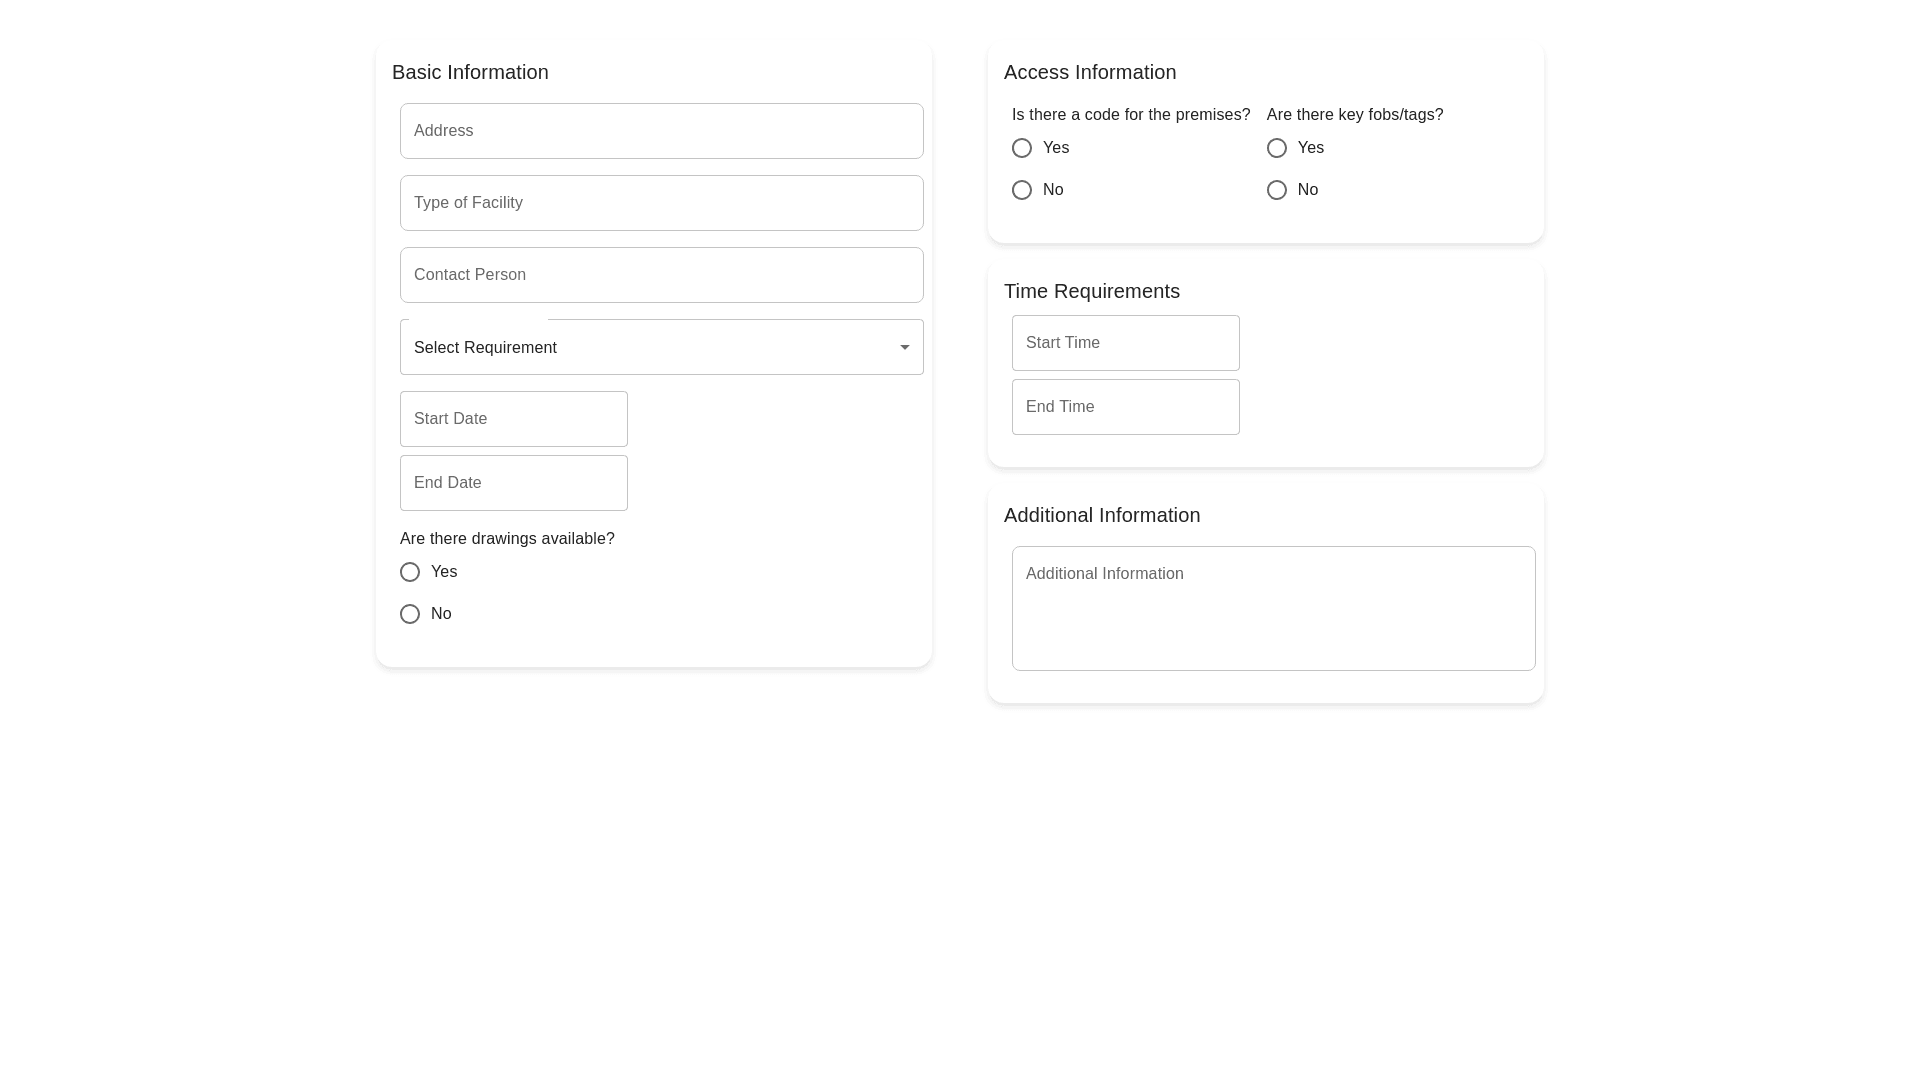Click the Start Time field
This screenshot has width=1920, height=1080.
click(1125, 343)
